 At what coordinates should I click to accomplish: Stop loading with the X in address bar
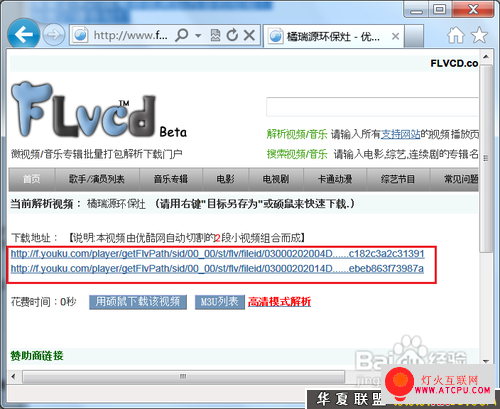[x=249, y=35]
